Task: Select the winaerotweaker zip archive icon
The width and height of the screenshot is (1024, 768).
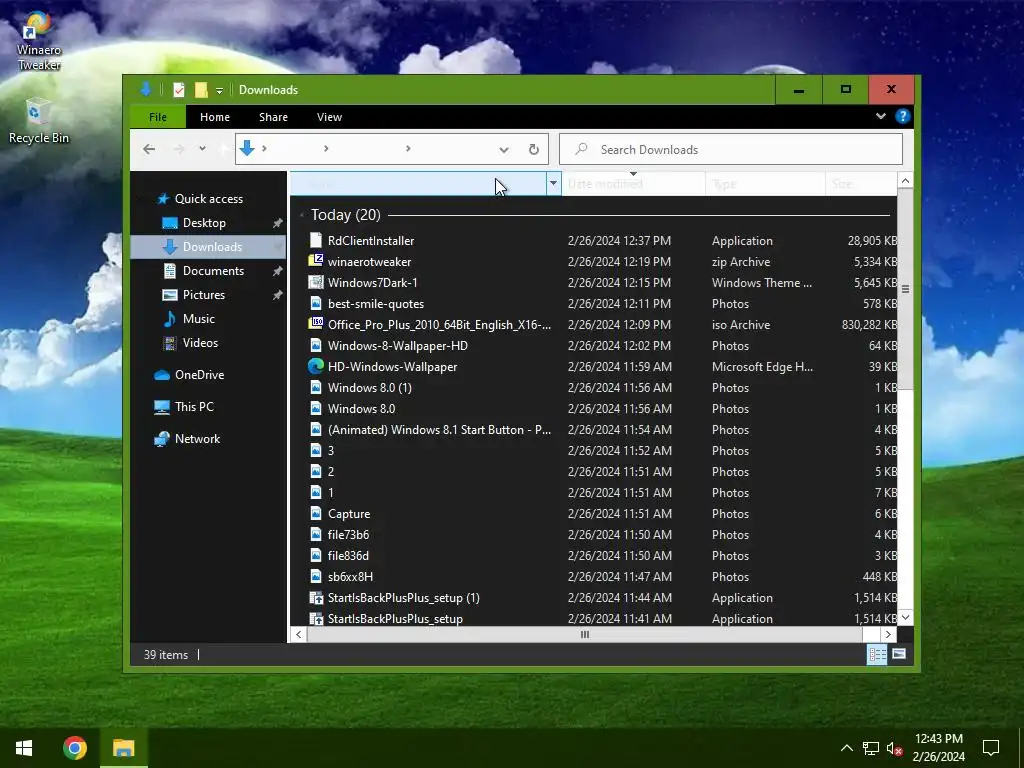Action: pos(316,261)
